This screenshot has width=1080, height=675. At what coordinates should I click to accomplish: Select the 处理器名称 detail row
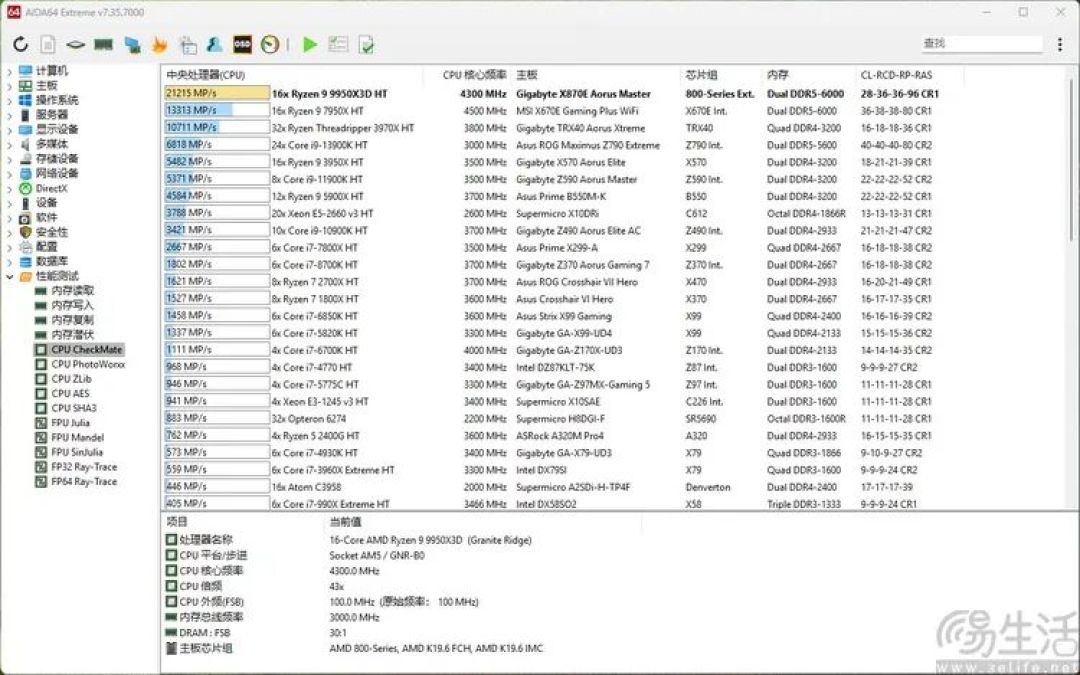click(349, 540)
